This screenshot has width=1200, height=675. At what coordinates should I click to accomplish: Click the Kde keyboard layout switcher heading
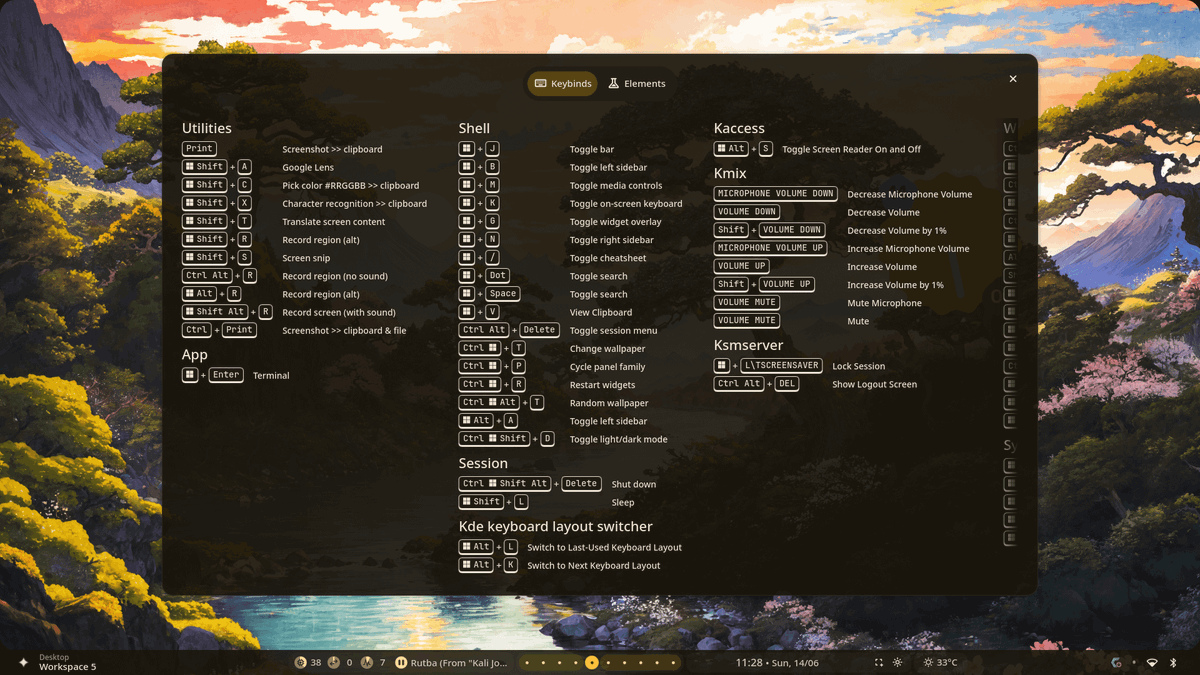pyautogui.click(x=556, y=526)
